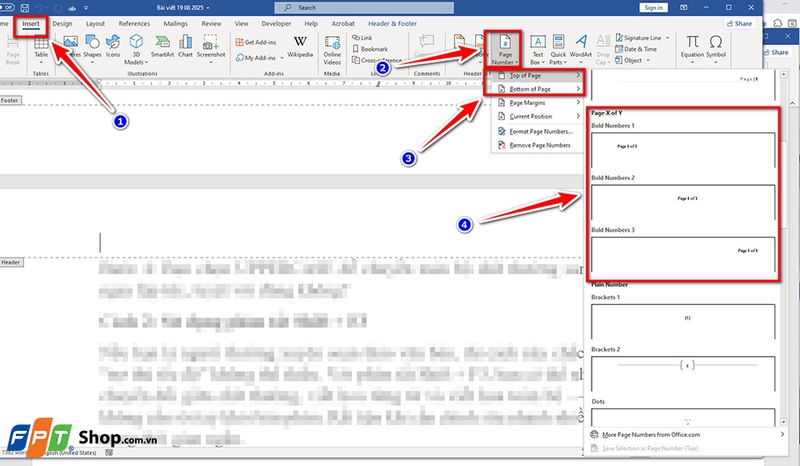800x466 pixels.
Task: Select the Bold Numbers 2 thumbnail
Action: 682,203
